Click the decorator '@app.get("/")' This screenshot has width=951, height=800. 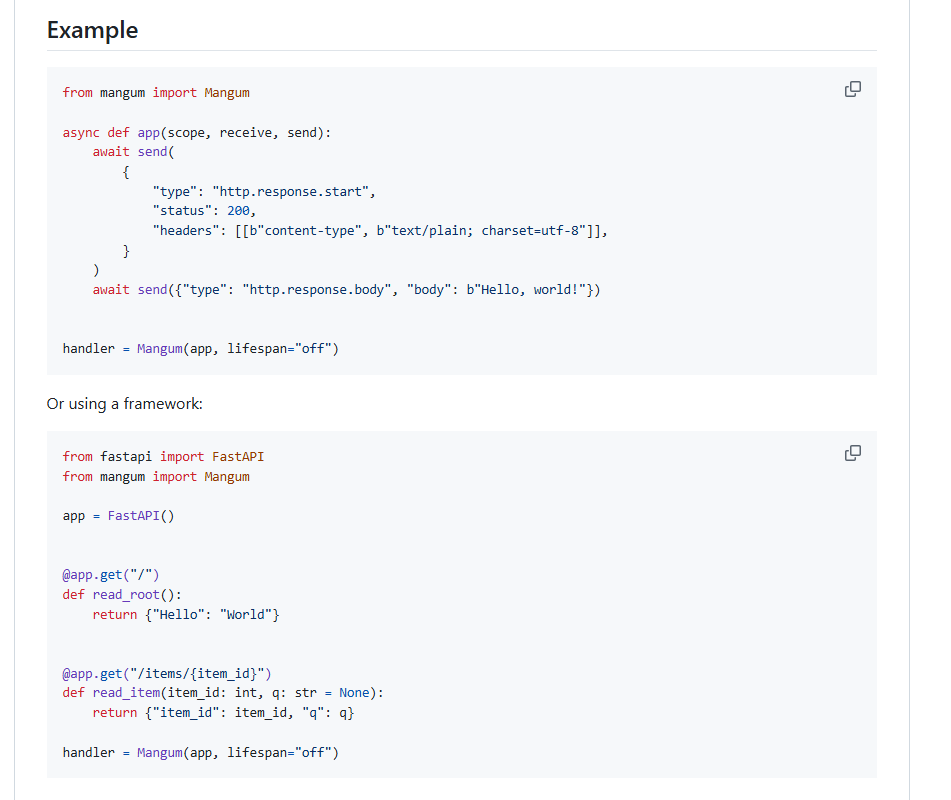[110, 574]
